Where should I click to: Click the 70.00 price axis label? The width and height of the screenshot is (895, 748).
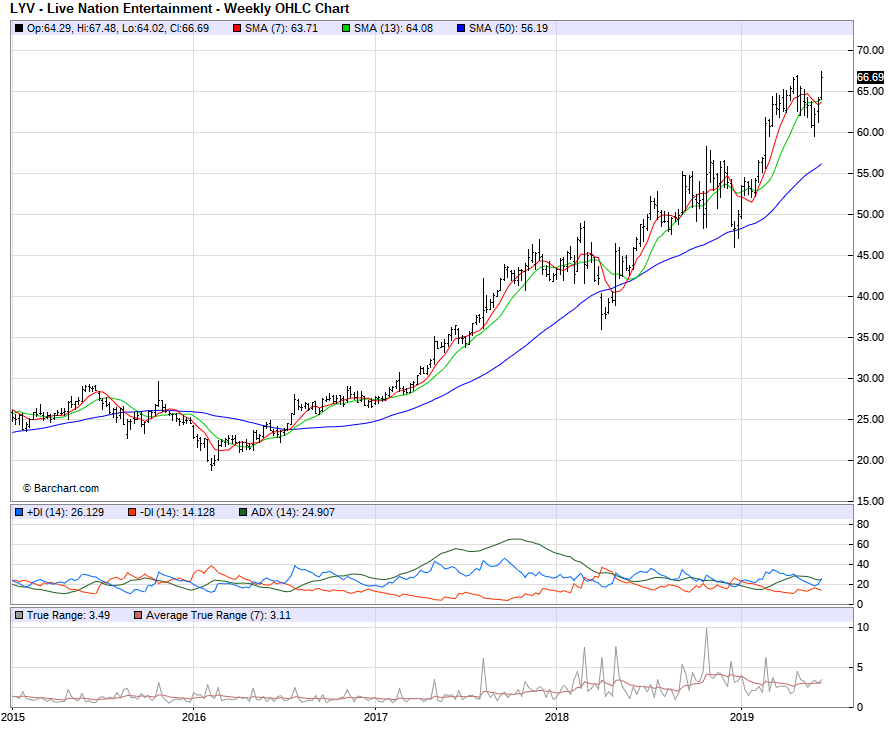point(870,50)
